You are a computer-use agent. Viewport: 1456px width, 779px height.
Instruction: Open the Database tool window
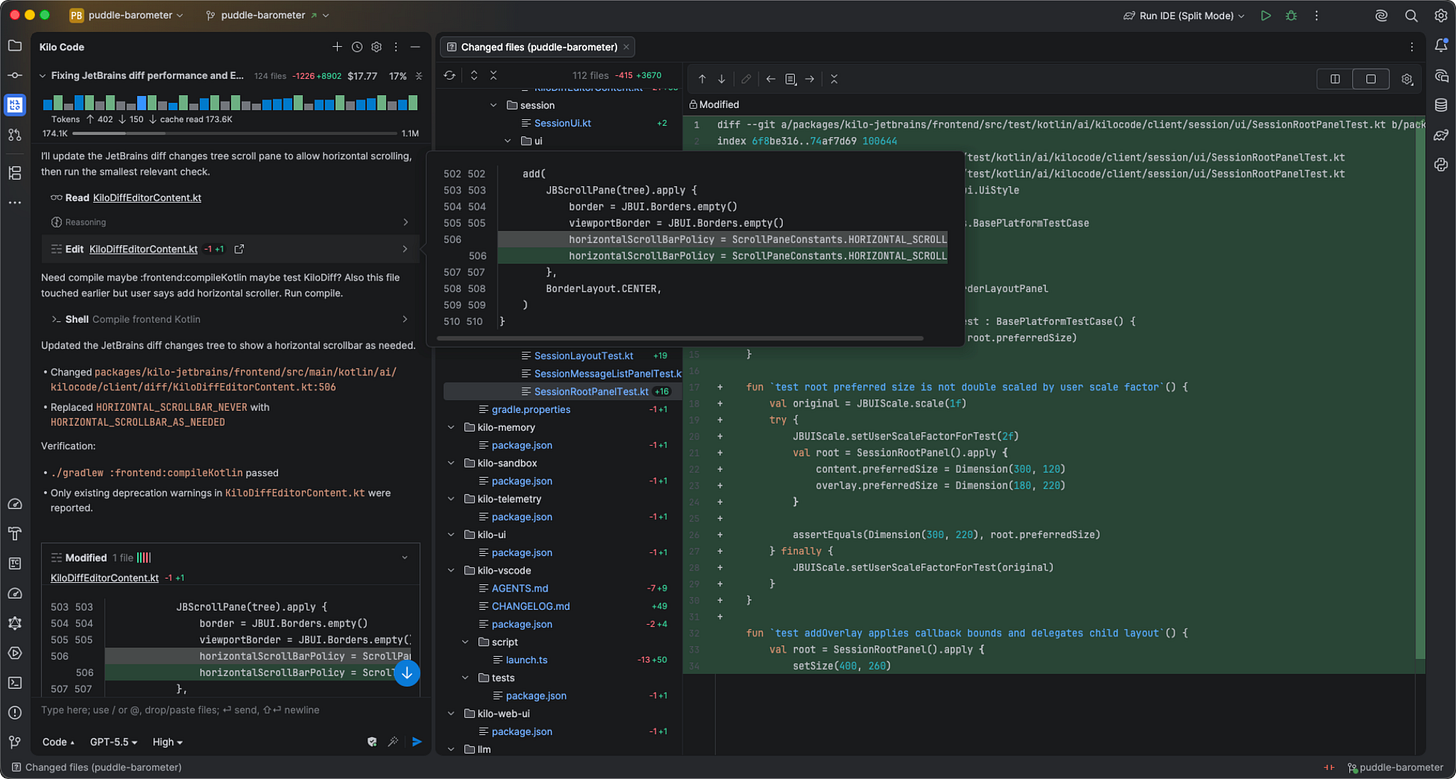(1441, 105)
